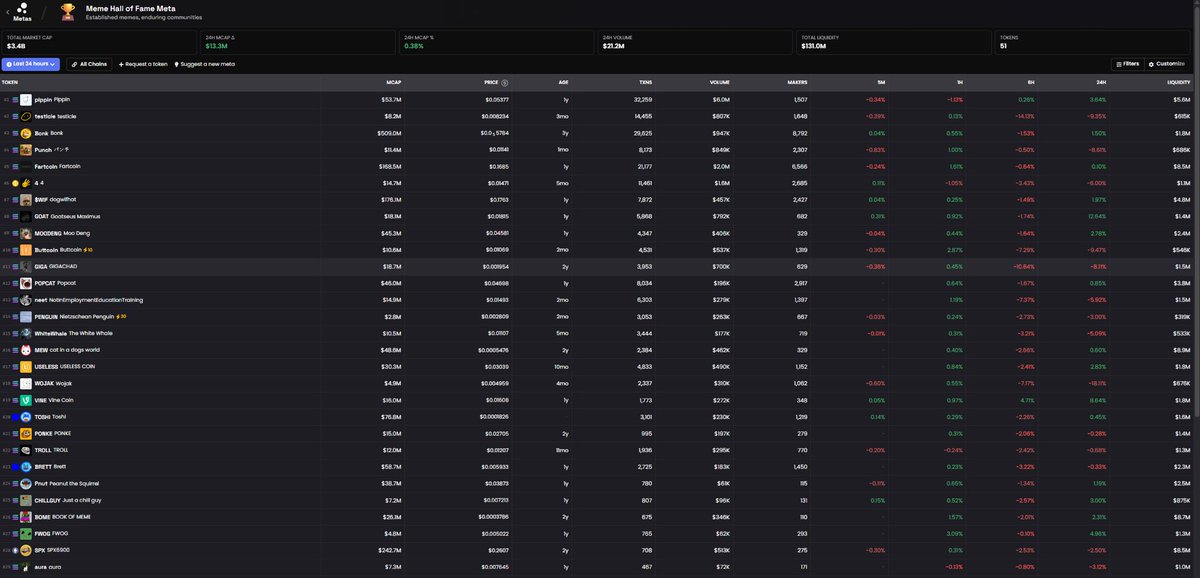1200x578 pixels.
Task: Open the Metas logo icon
Action: click(x=22, y=8)
